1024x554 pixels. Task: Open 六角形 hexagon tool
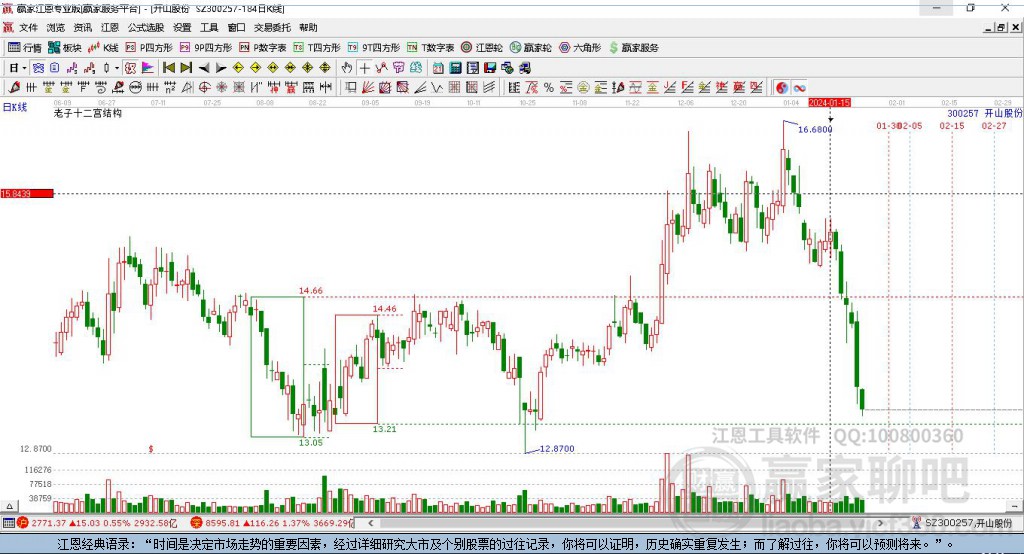[x=580, y=48]
